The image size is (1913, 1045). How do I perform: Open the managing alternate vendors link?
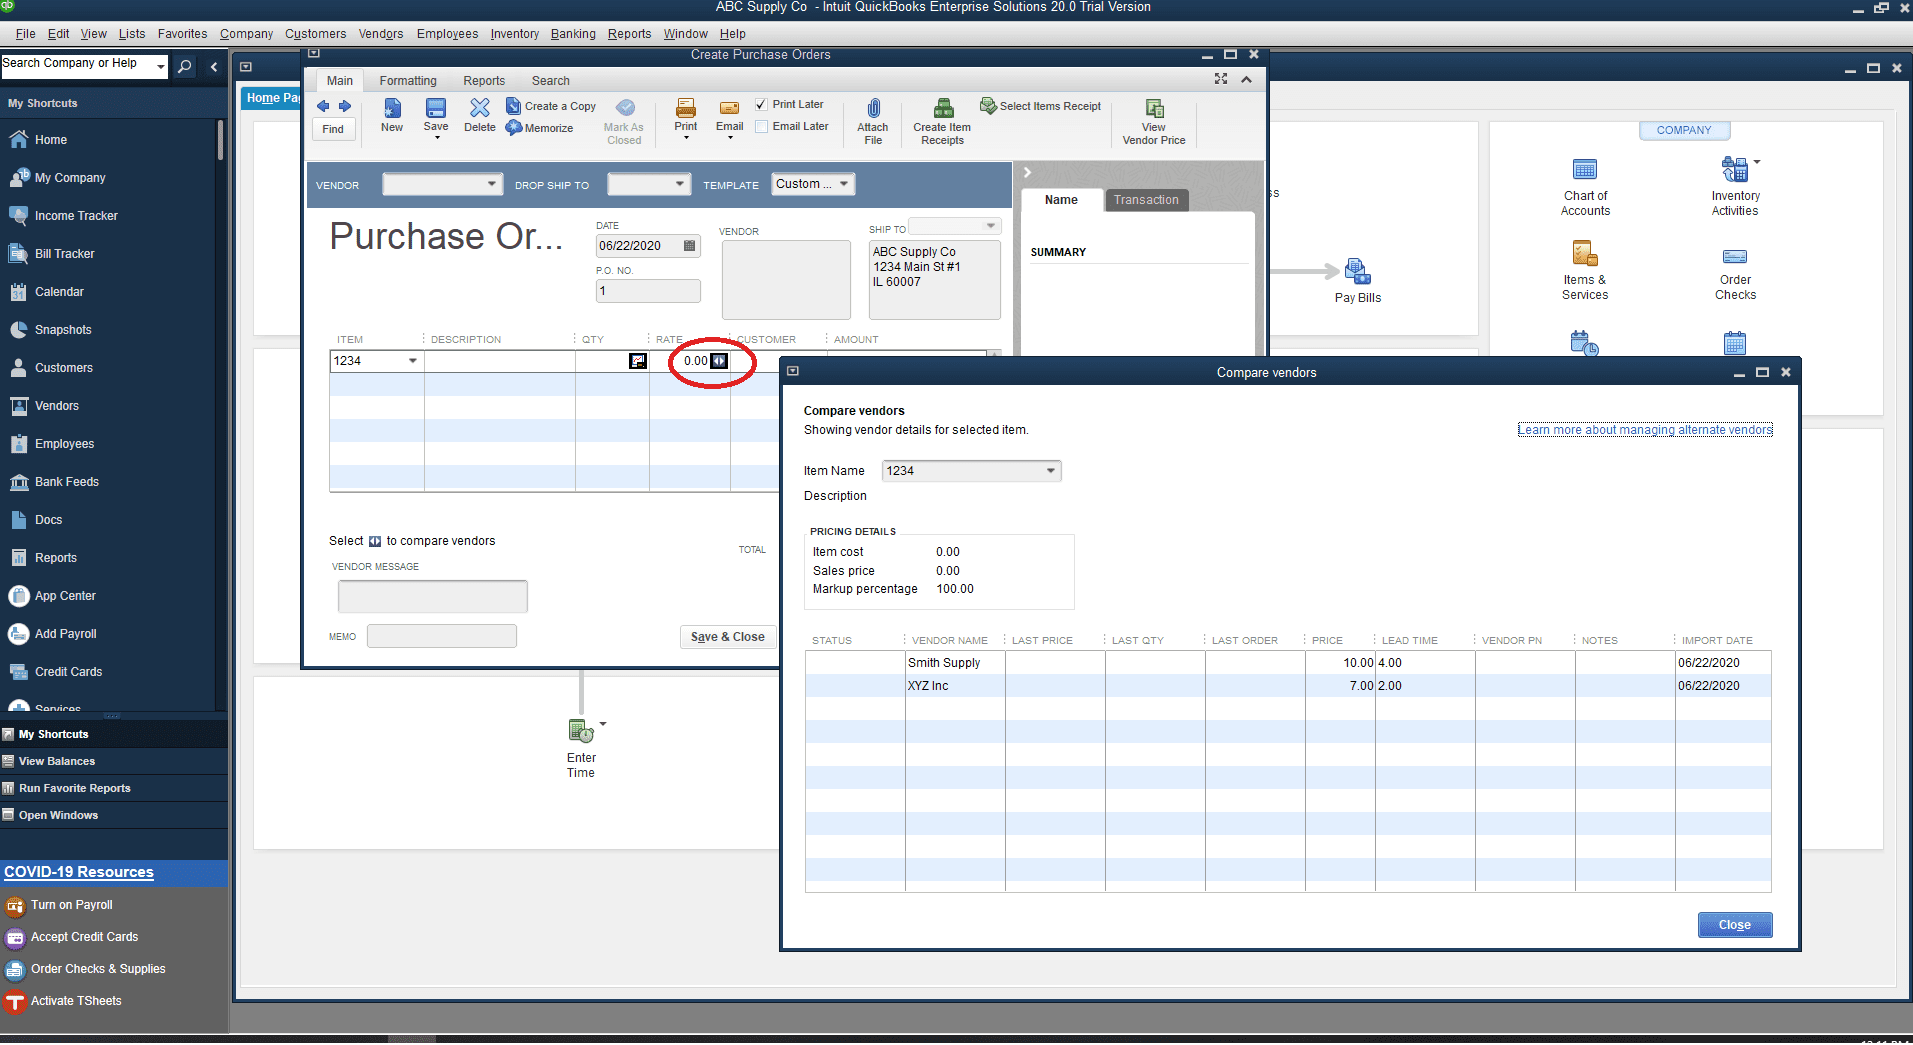[1644, 429]
